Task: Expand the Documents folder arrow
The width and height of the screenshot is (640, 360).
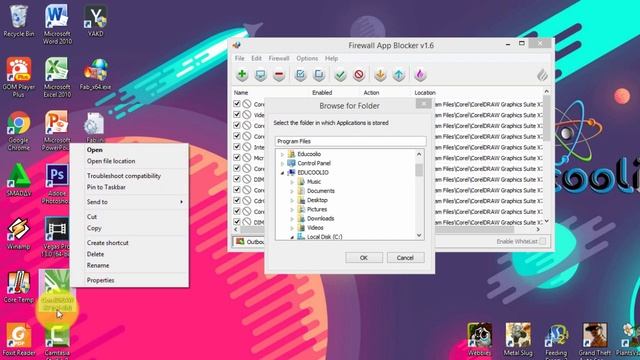Action: 292,191
